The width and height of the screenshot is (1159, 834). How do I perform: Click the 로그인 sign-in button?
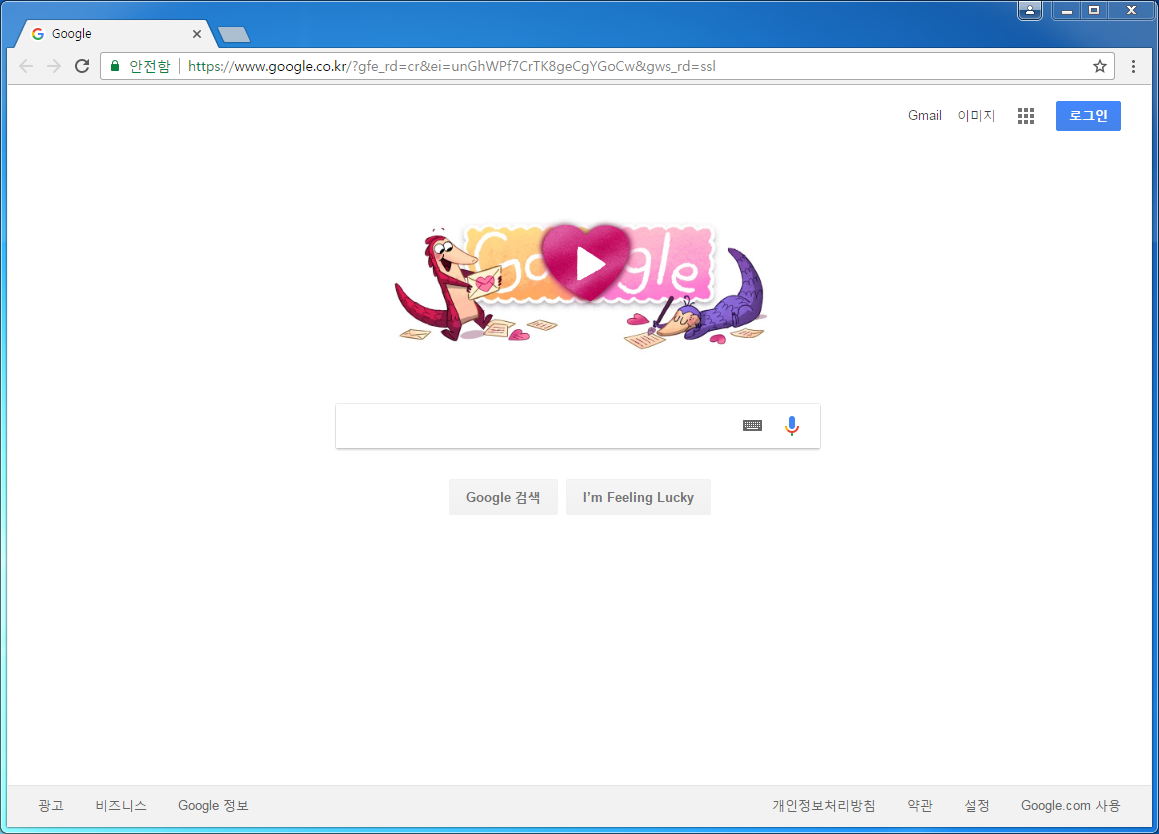[1088, 115]
